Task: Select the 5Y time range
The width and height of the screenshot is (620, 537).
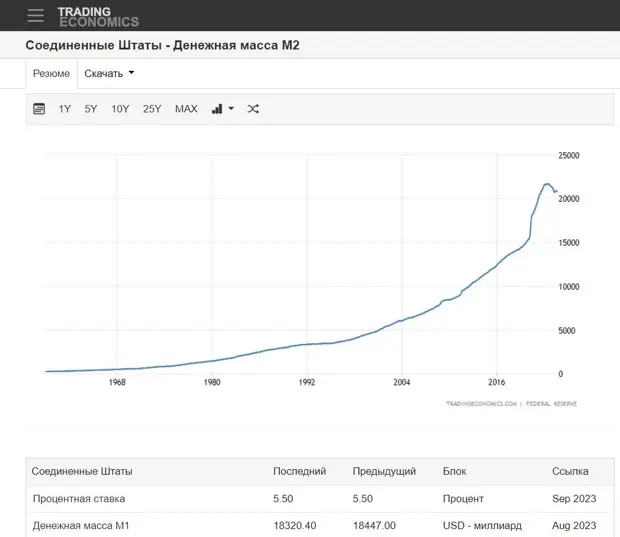Action: pos(91,109)
